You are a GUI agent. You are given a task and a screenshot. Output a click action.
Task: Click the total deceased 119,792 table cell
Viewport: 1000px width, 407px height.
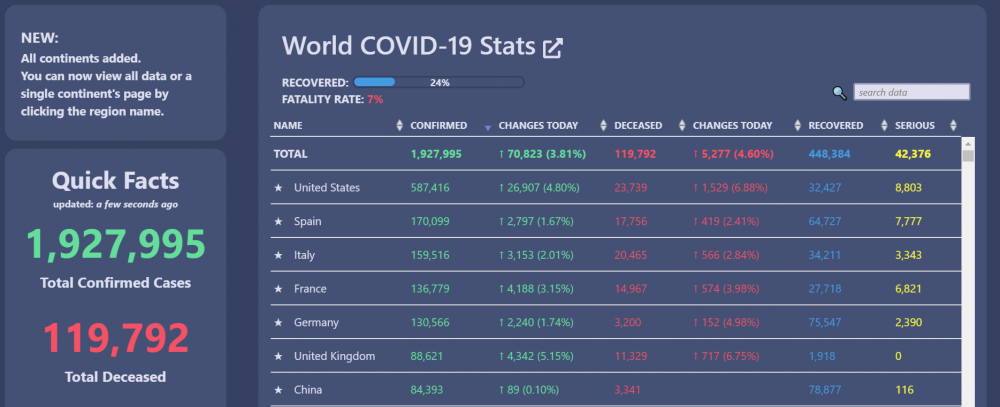(x=635, y=154)
